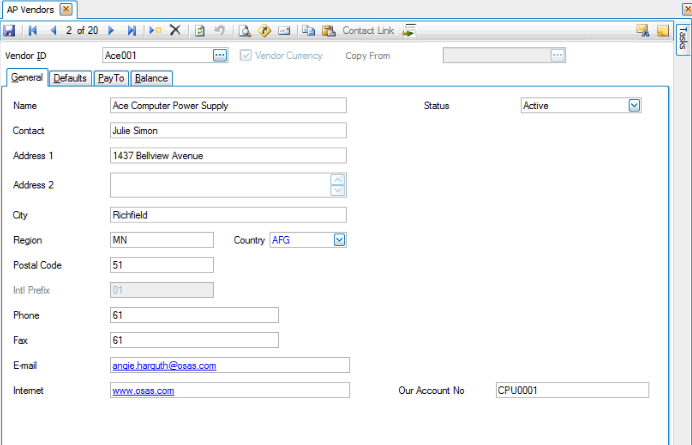
Task: Click the Copy toolbar icon
Action: pos(309,31)
